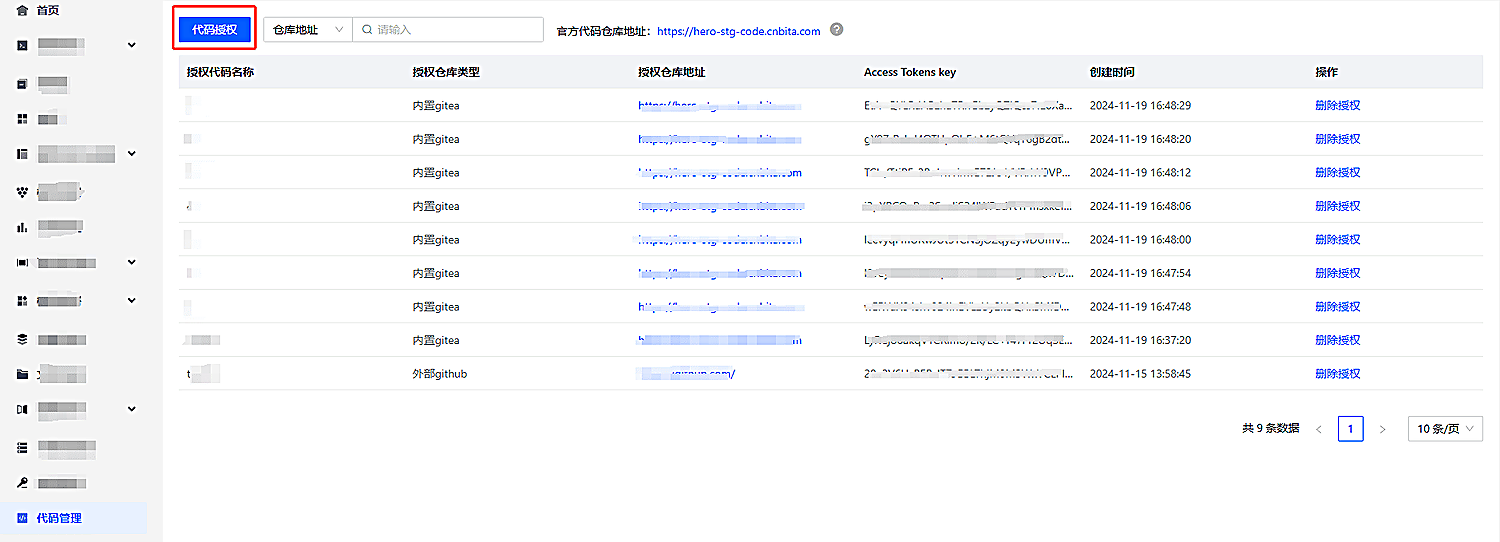Click the key sidebar icon
This screenshot has width=1500, height=542.
point(22,483)
